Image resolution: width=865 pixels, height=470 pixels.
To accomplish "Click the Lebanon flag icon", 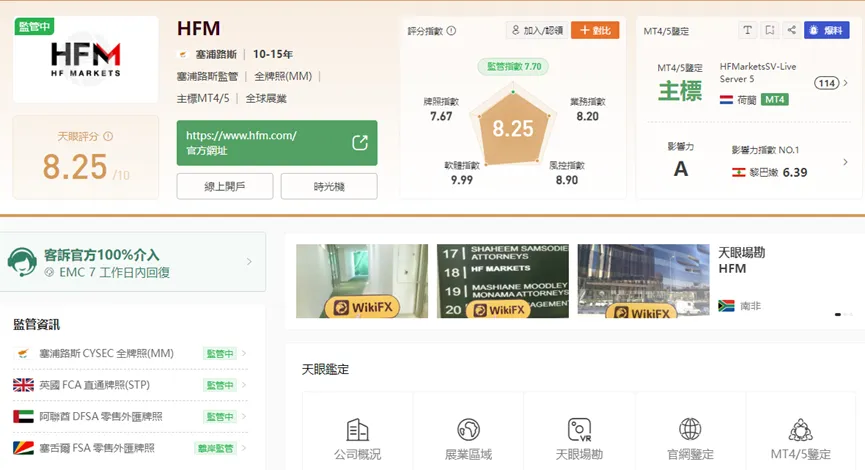I will click(738, 173).
